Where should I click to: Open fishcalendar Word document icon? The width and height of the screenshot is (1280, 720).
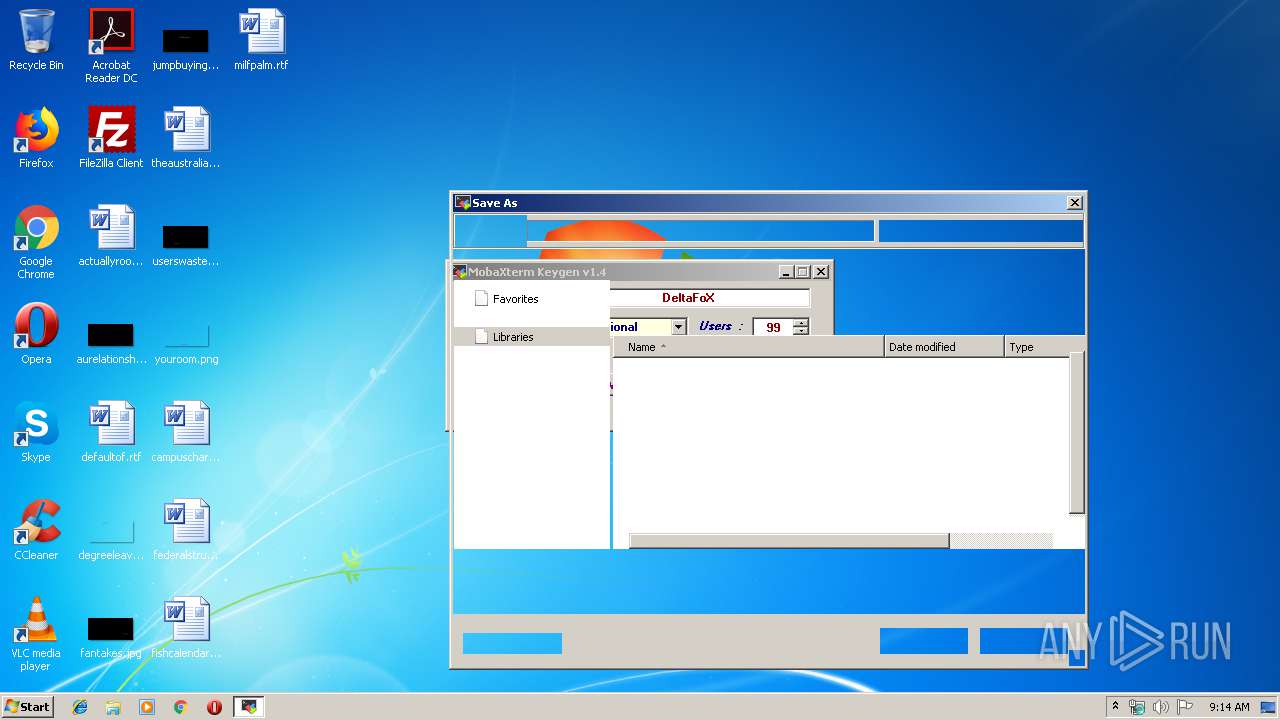186,629
